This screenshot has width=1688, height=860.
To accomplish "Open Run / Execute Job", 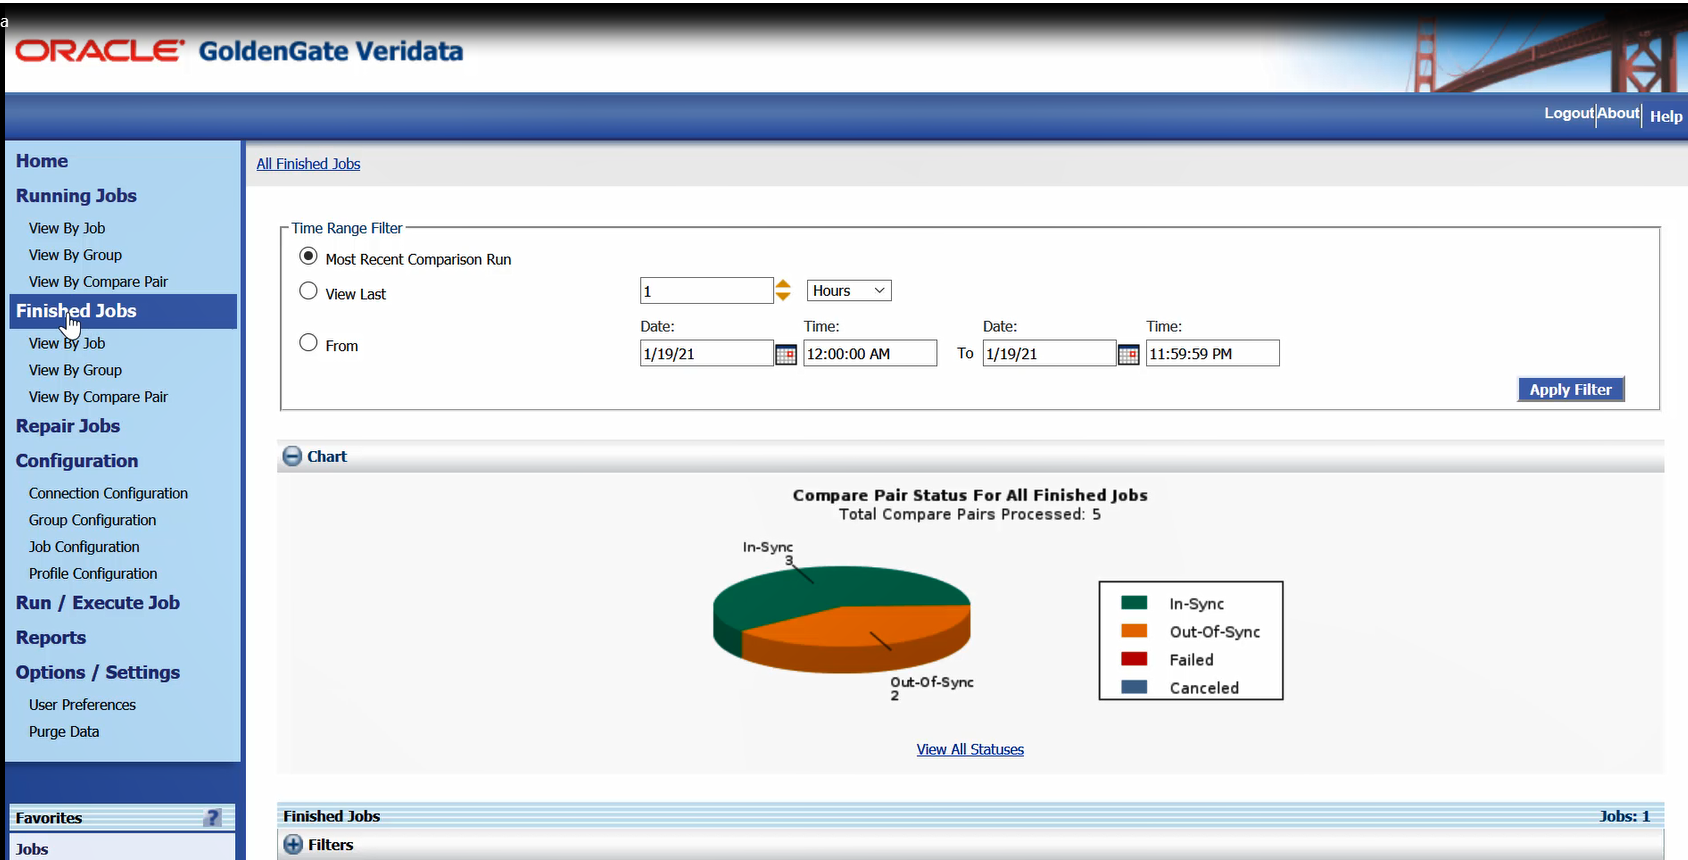I will click(x=98, y=603).
